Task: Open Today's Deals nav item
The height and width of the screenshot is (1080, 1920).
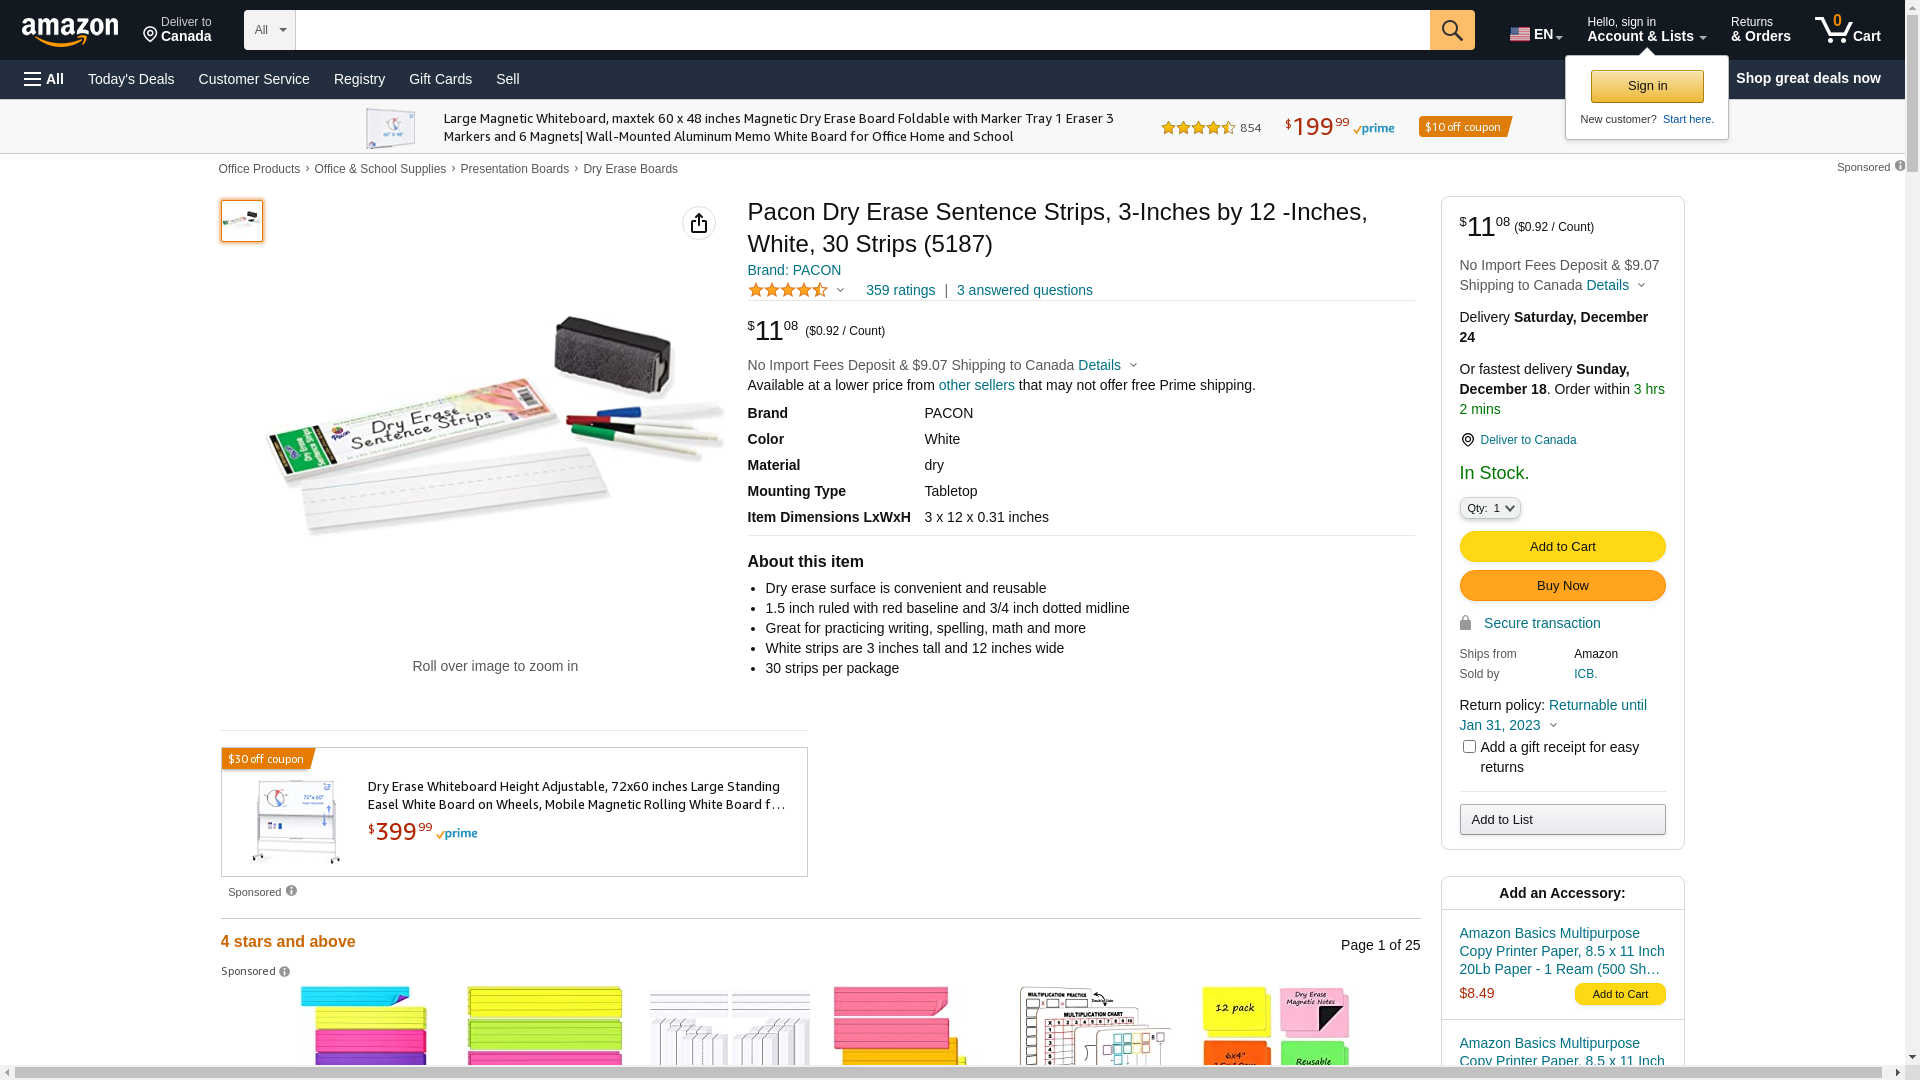Action: point(131,79)
